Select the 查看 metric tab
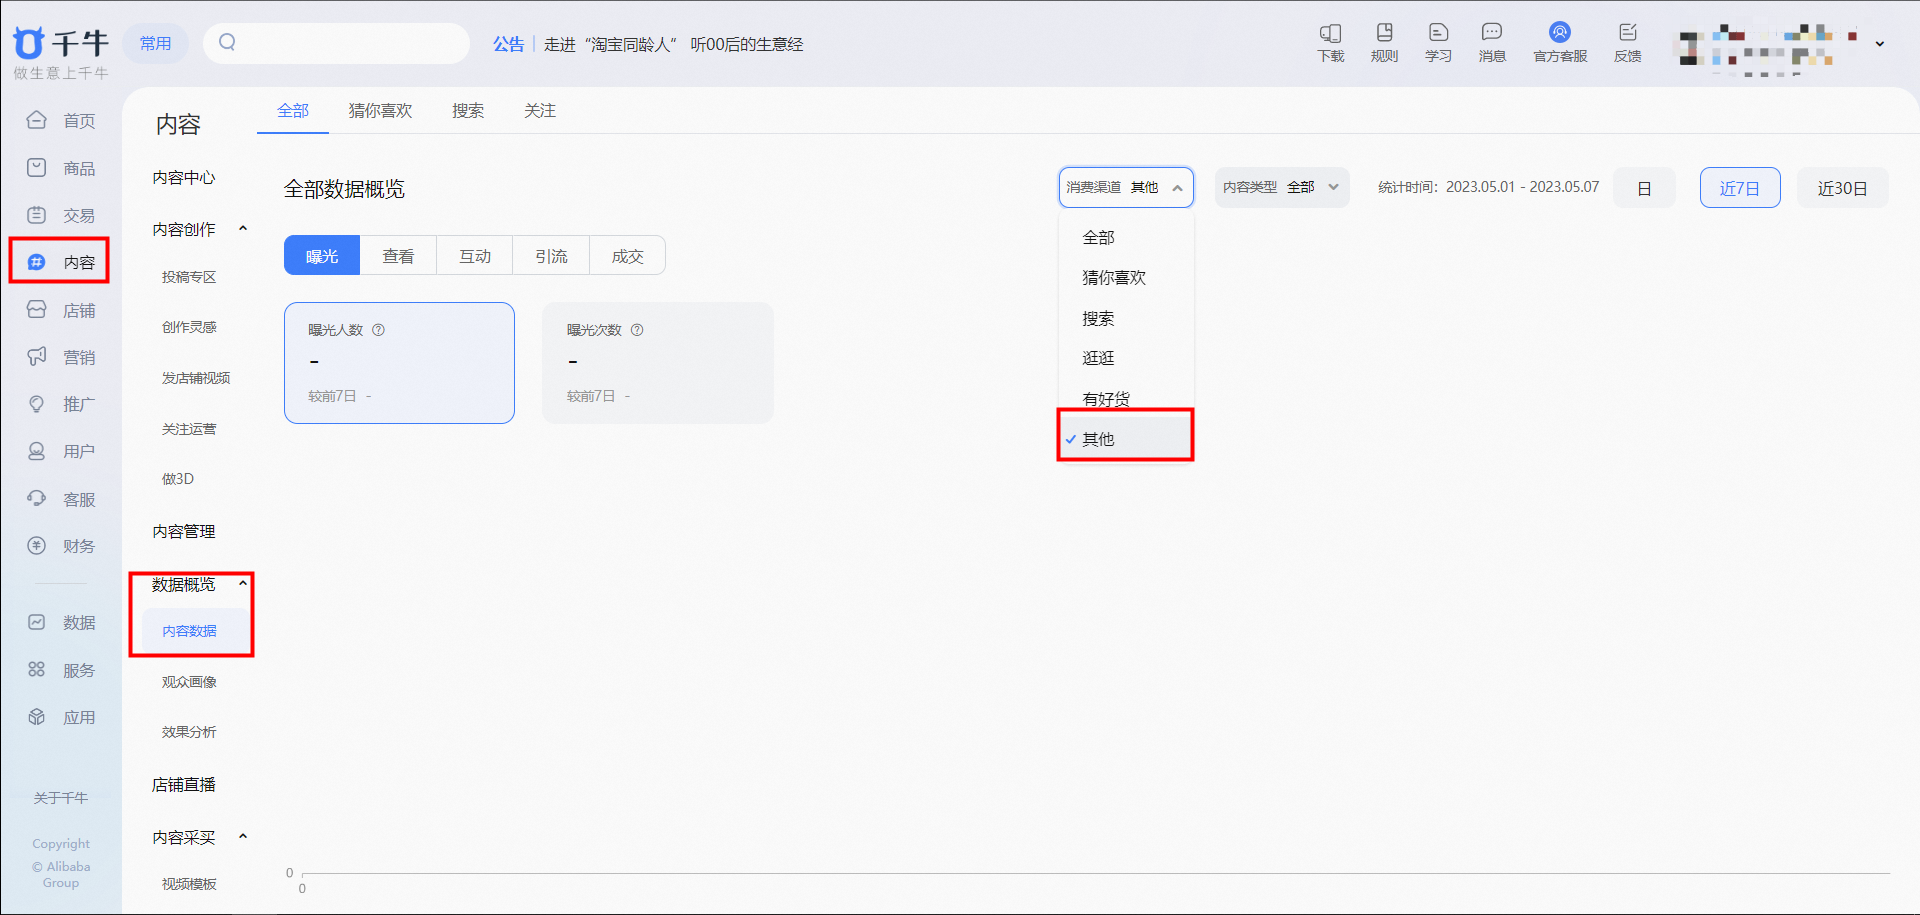The image size is (1920, 915). 398,256
